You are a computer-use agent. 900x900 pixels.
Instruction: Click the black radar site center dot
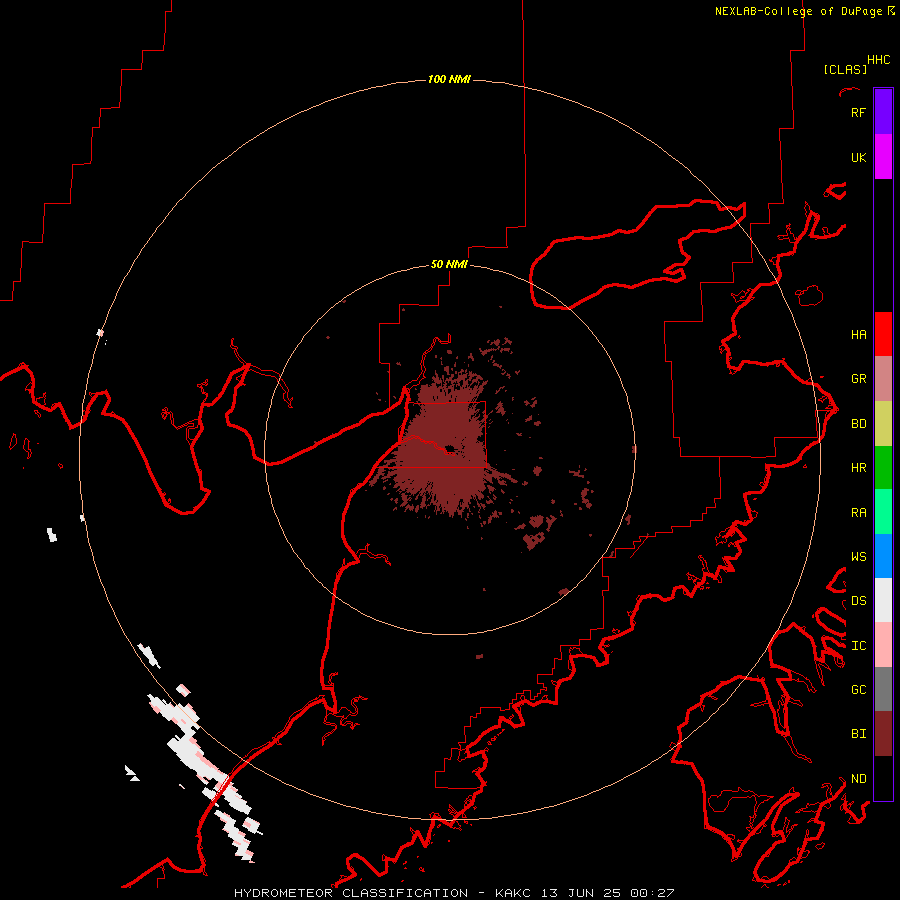449,449
